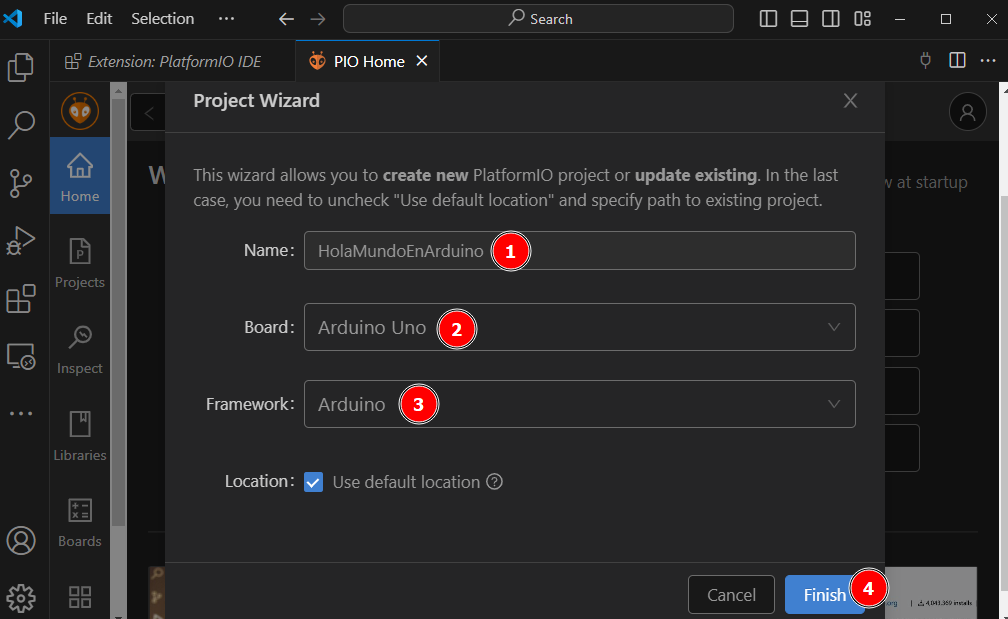
Task: Open the PIO Inspect section
Action: click(80, 348)
